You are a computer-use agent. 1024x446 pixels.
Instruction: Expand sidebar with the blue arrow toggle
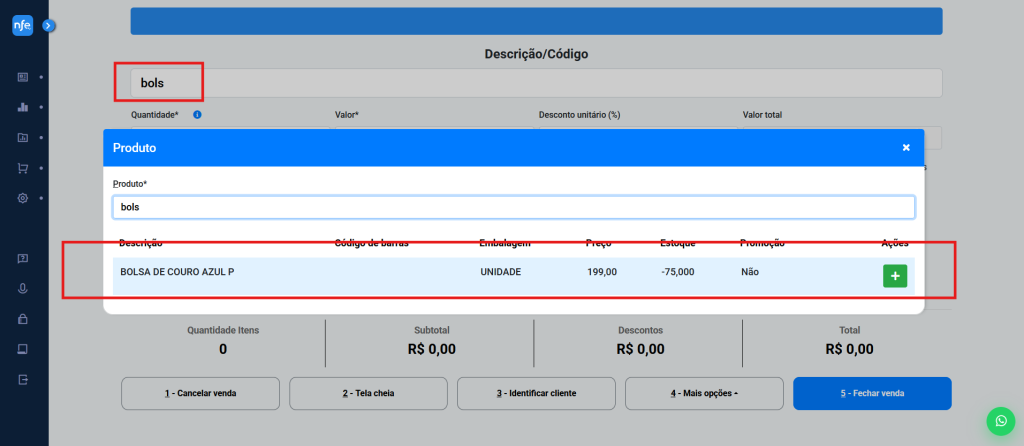pos(48,26)
